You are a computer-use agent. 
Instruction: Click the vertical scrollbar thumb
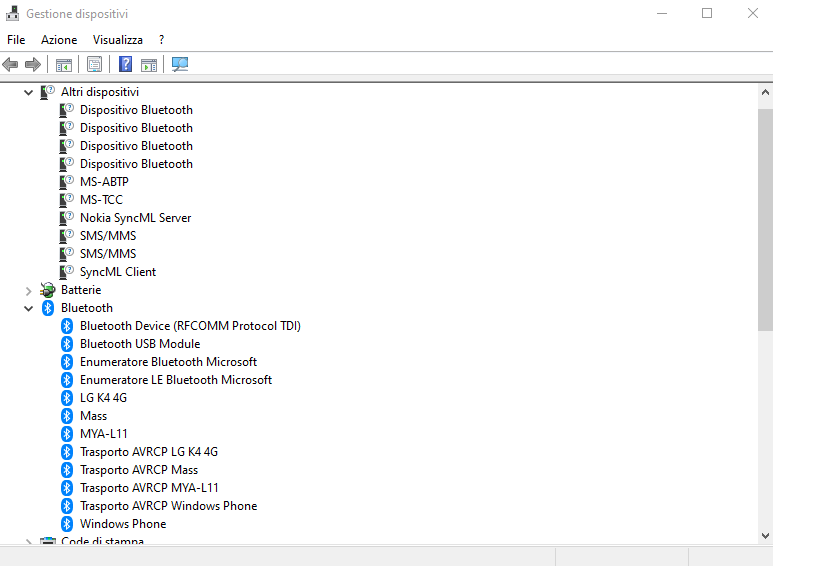[765, 220]
